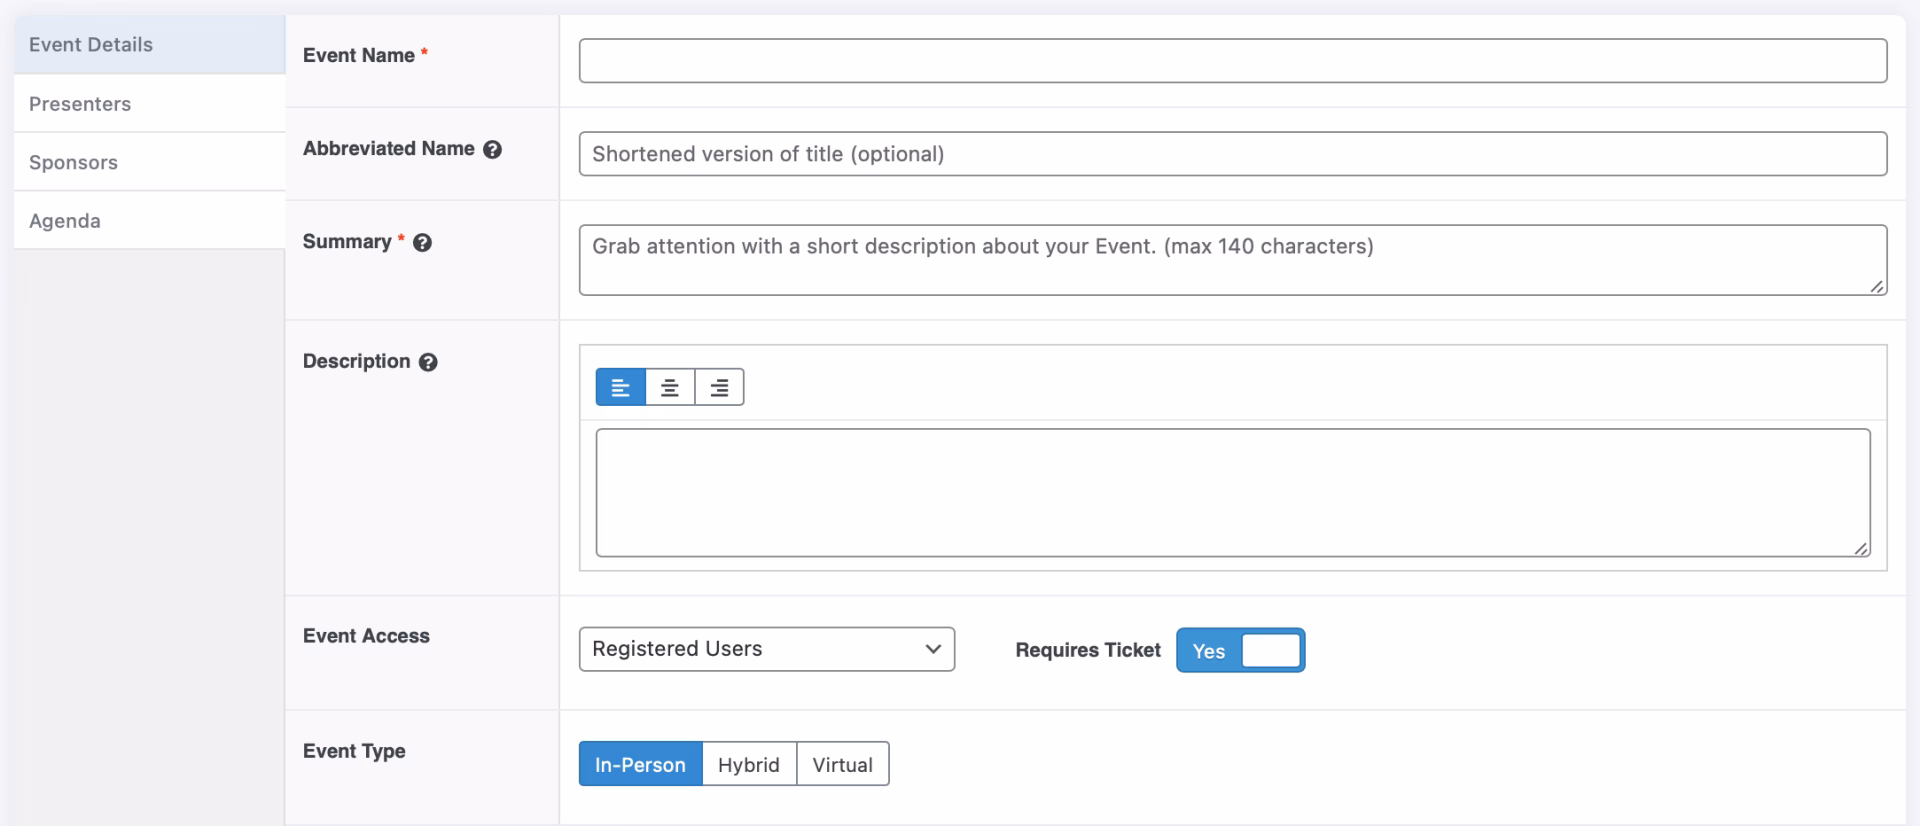Click the Summary help question mark icon
Viewport: 1920px width, 826px height.
[x=422, y=243]
